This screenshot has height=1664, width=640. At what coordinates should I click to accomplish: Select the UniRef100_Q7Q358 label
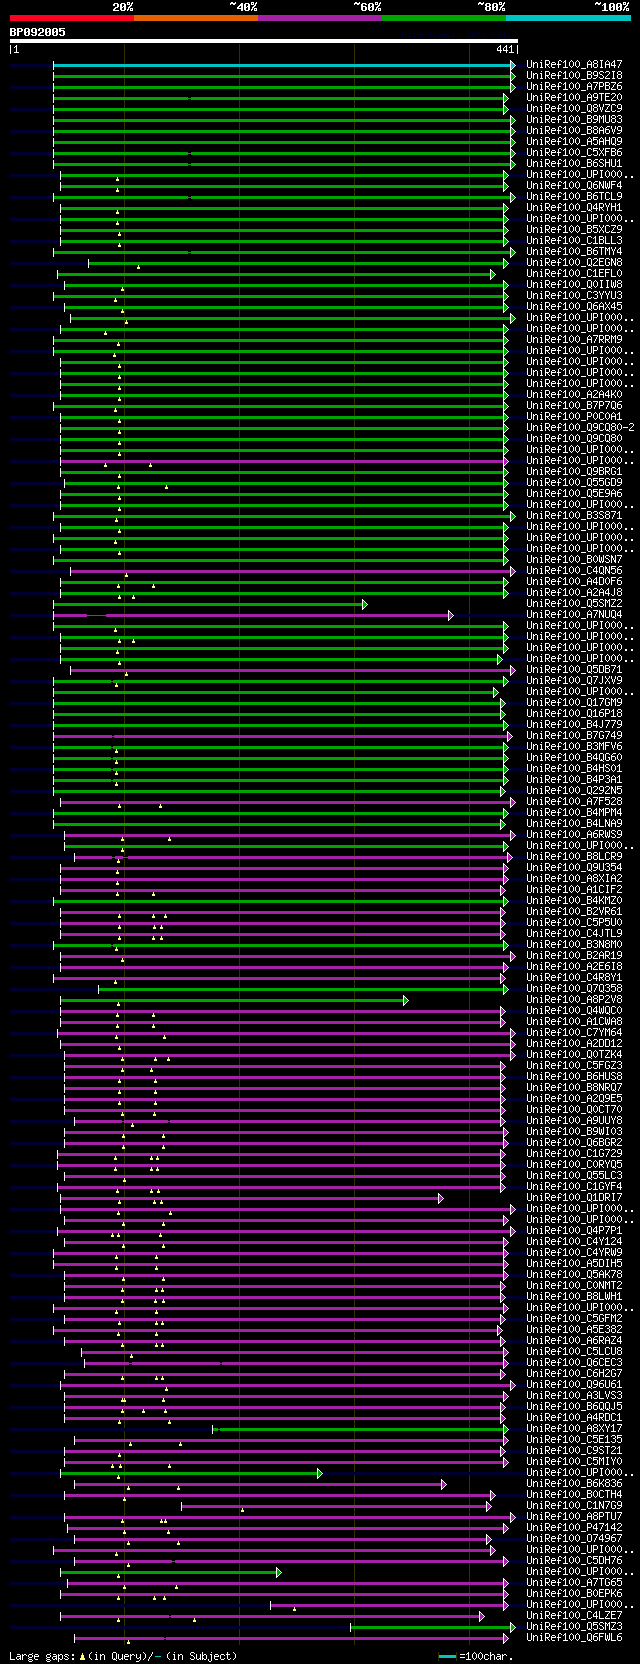[574, 989]
